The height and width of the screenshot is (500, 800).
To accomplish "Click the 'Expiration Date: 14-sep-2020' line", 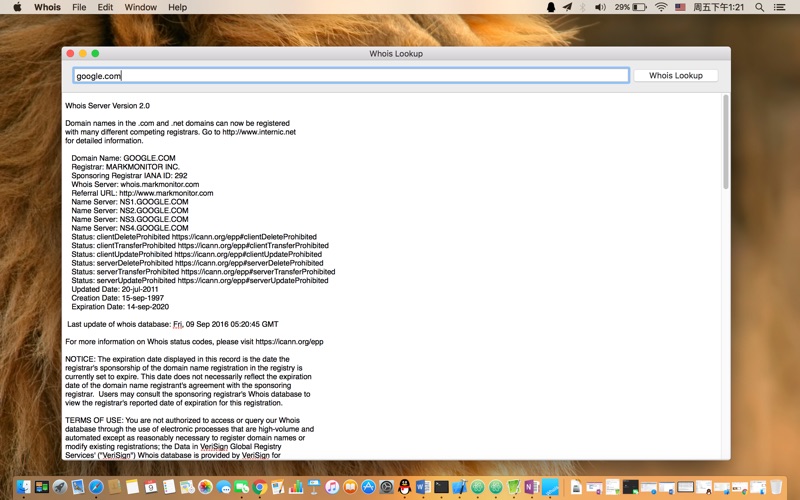I will click(120, 307).
